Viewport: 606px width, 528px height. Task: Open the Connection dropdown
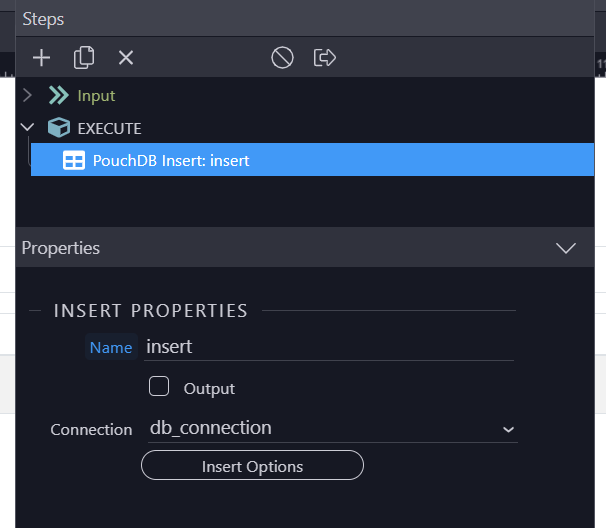[x=333, y=428]
